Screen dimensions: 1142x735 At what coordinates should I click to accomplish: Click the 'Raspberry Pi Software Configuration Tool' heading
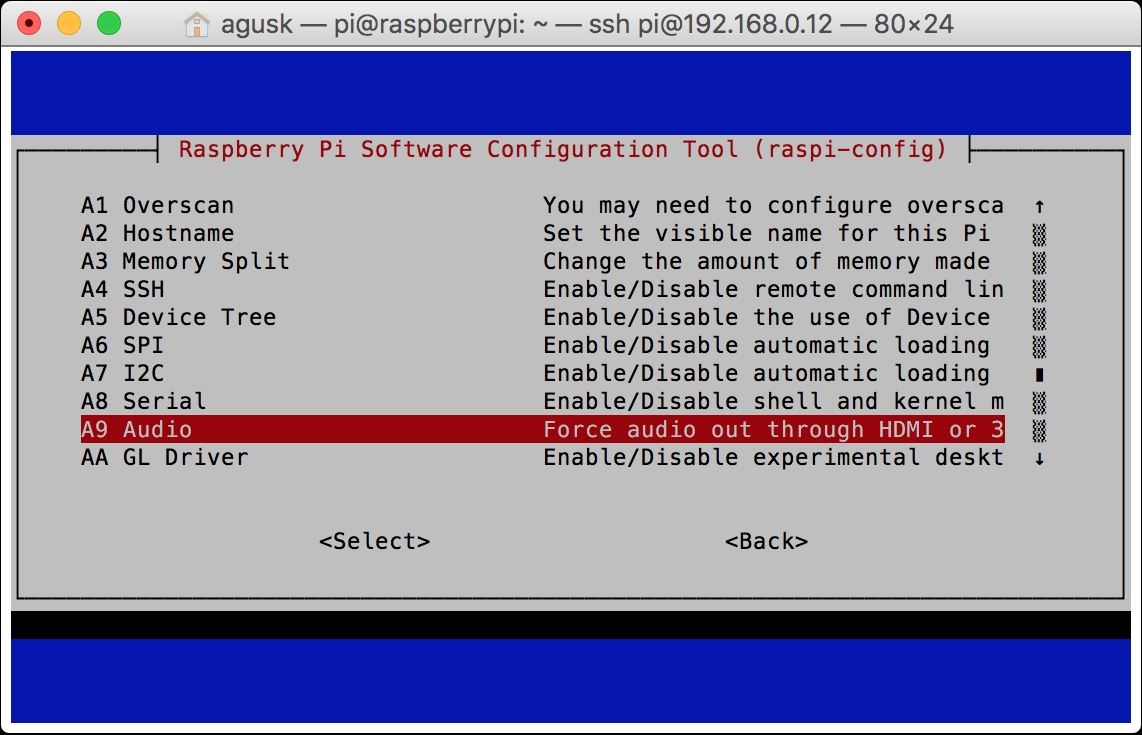[563, 149]
